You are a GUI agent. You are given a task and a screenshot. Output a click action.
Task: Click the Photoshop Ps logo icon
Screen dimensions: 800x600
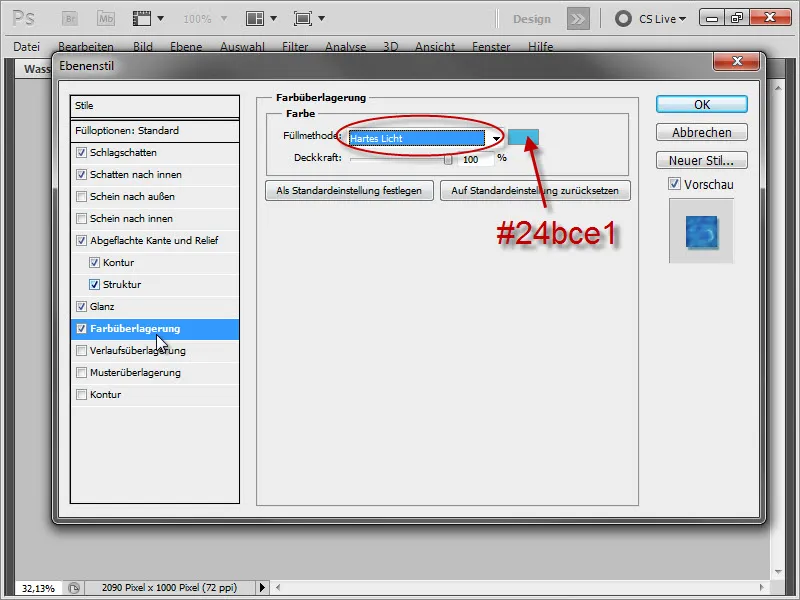point(24,19)
